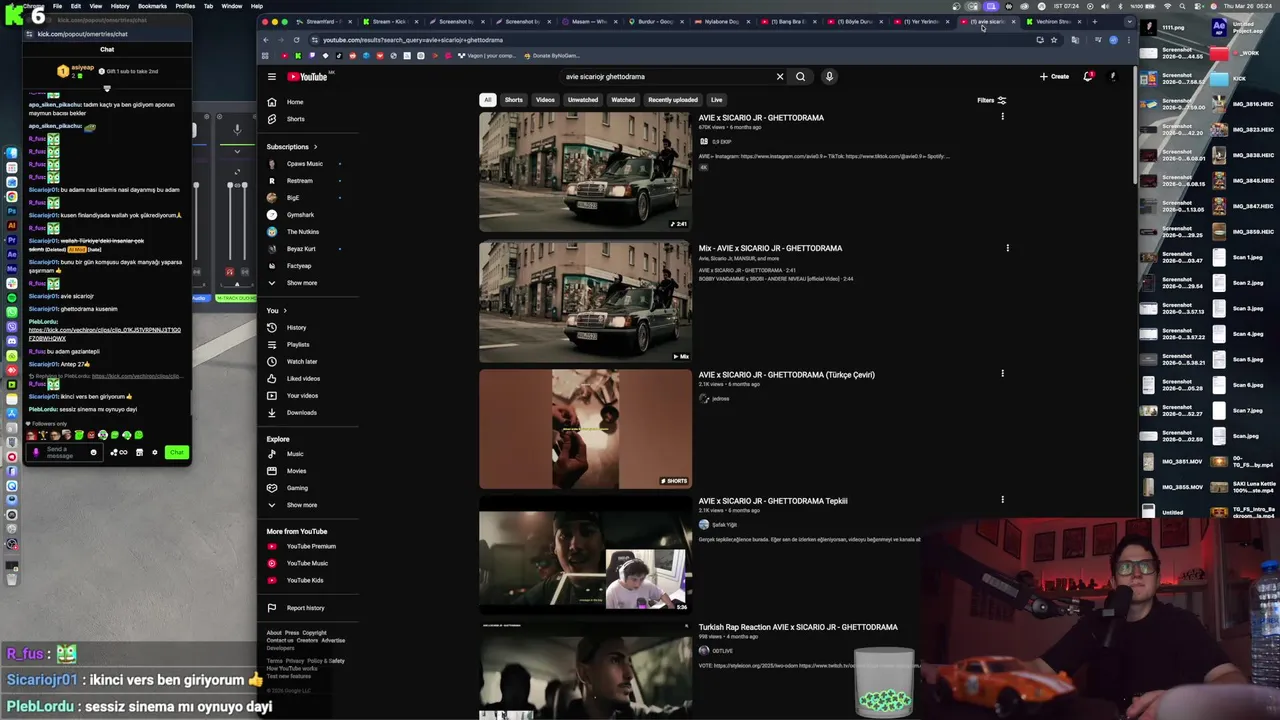Open YouTube Music link
1280x720 pixels.
pyautogui.click(x=306, y=563)
